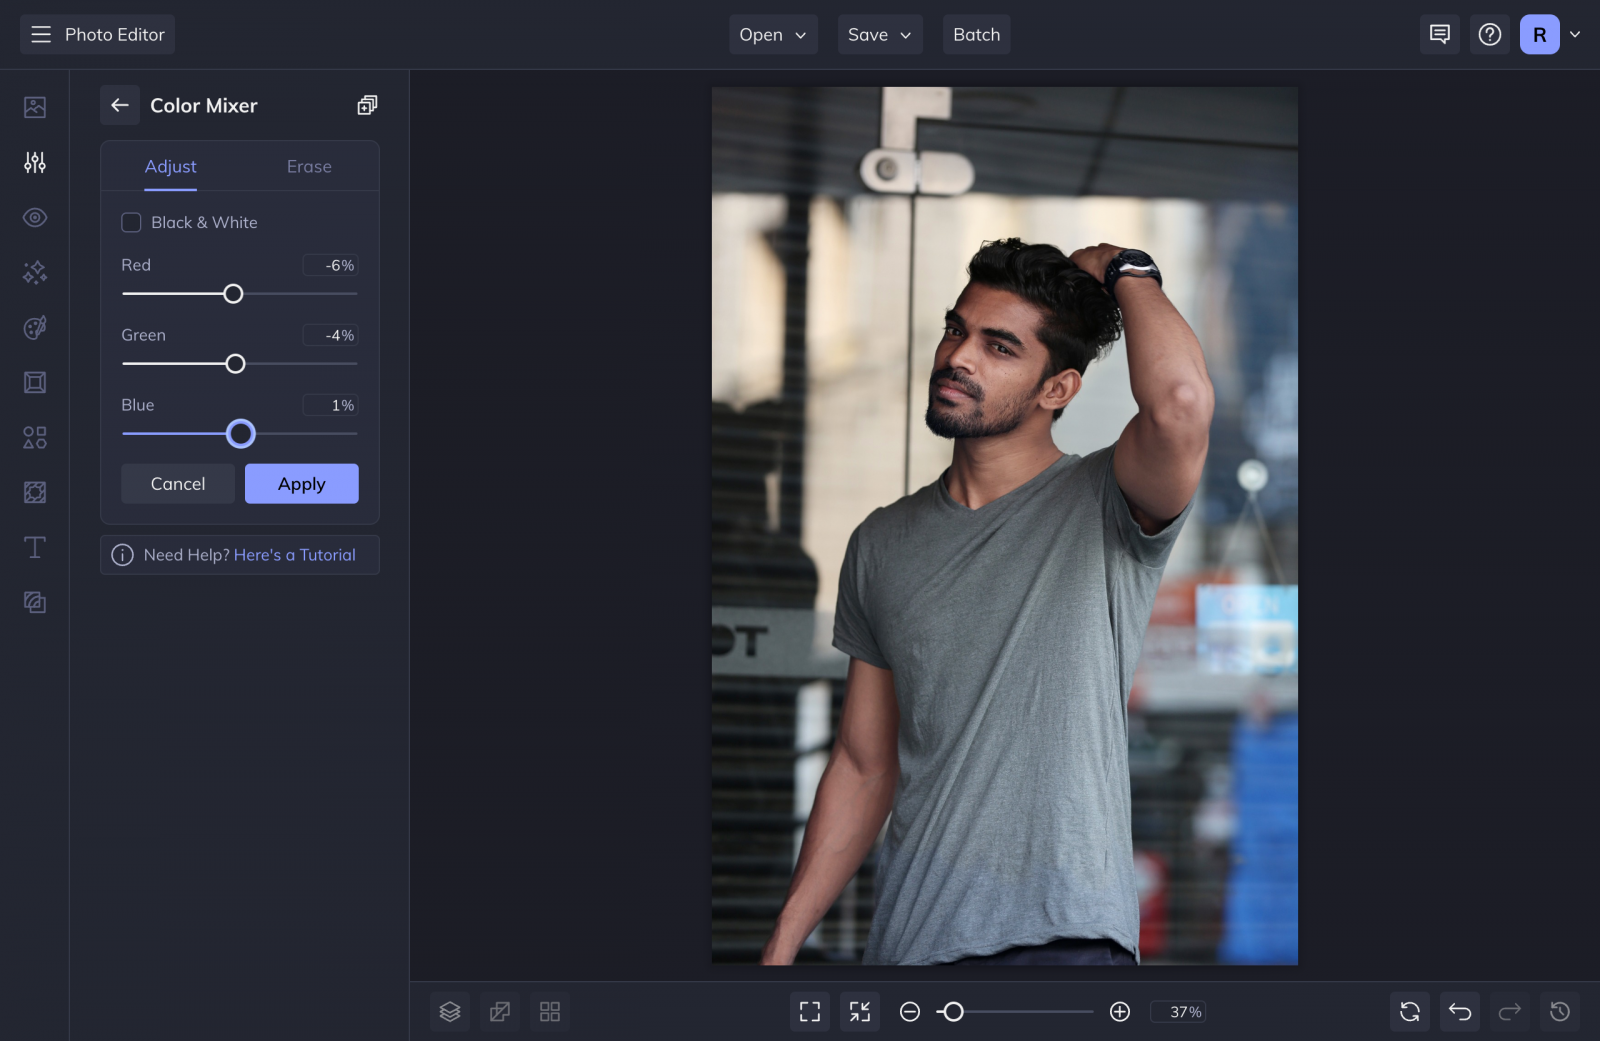This screenshot has height=1041, width=1600.
Task: Select the Text tool in the sidebar
Action: click(35, 547)
